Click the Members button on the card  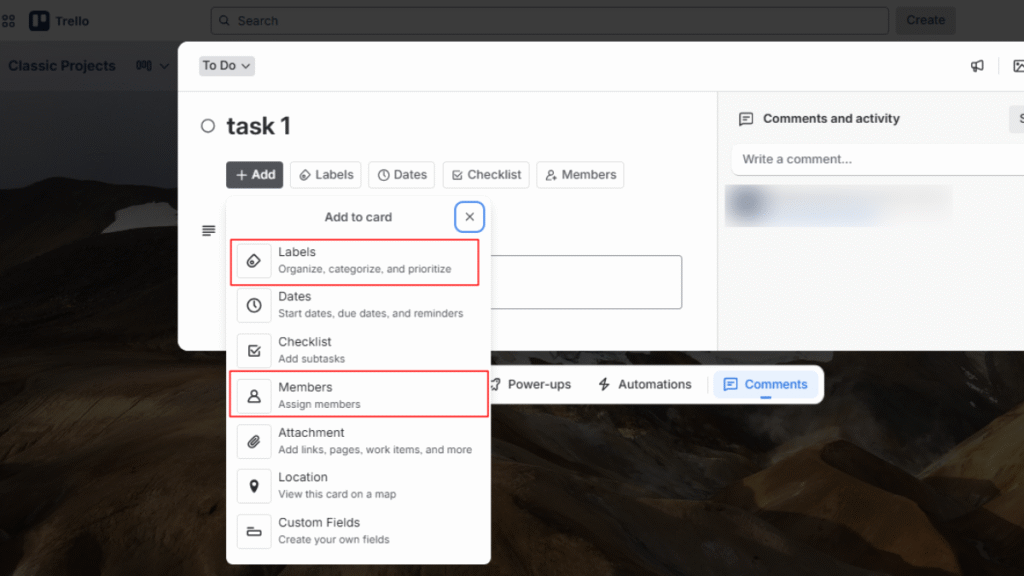[x=580, y=174]
